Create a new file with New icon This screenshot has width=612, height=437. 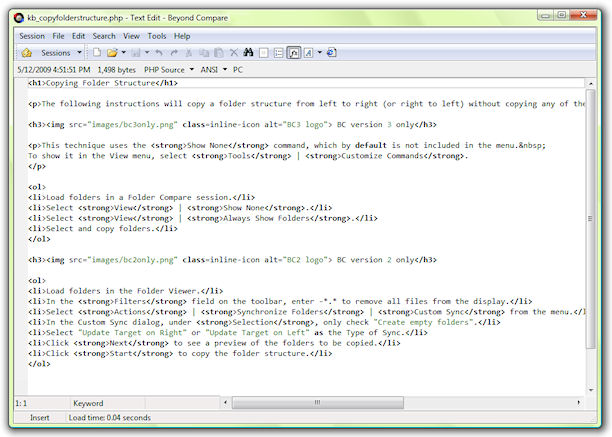[98, 52]
